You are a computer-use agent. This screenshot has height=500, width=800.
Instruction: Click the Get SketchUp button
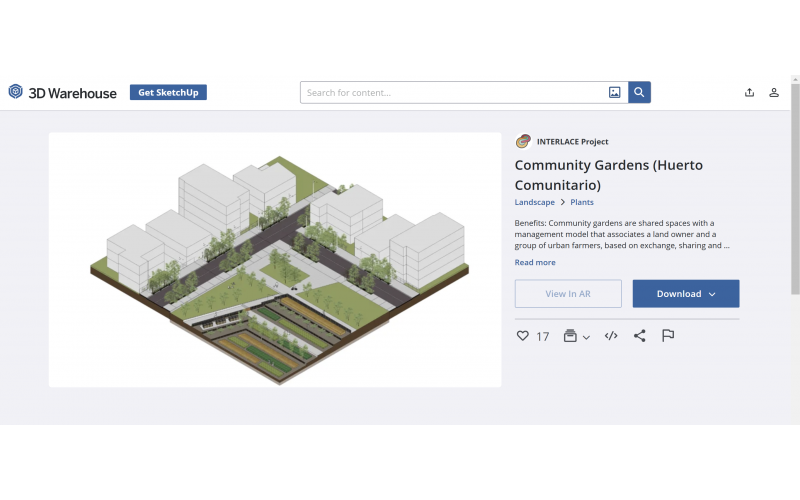pos(168,92)
